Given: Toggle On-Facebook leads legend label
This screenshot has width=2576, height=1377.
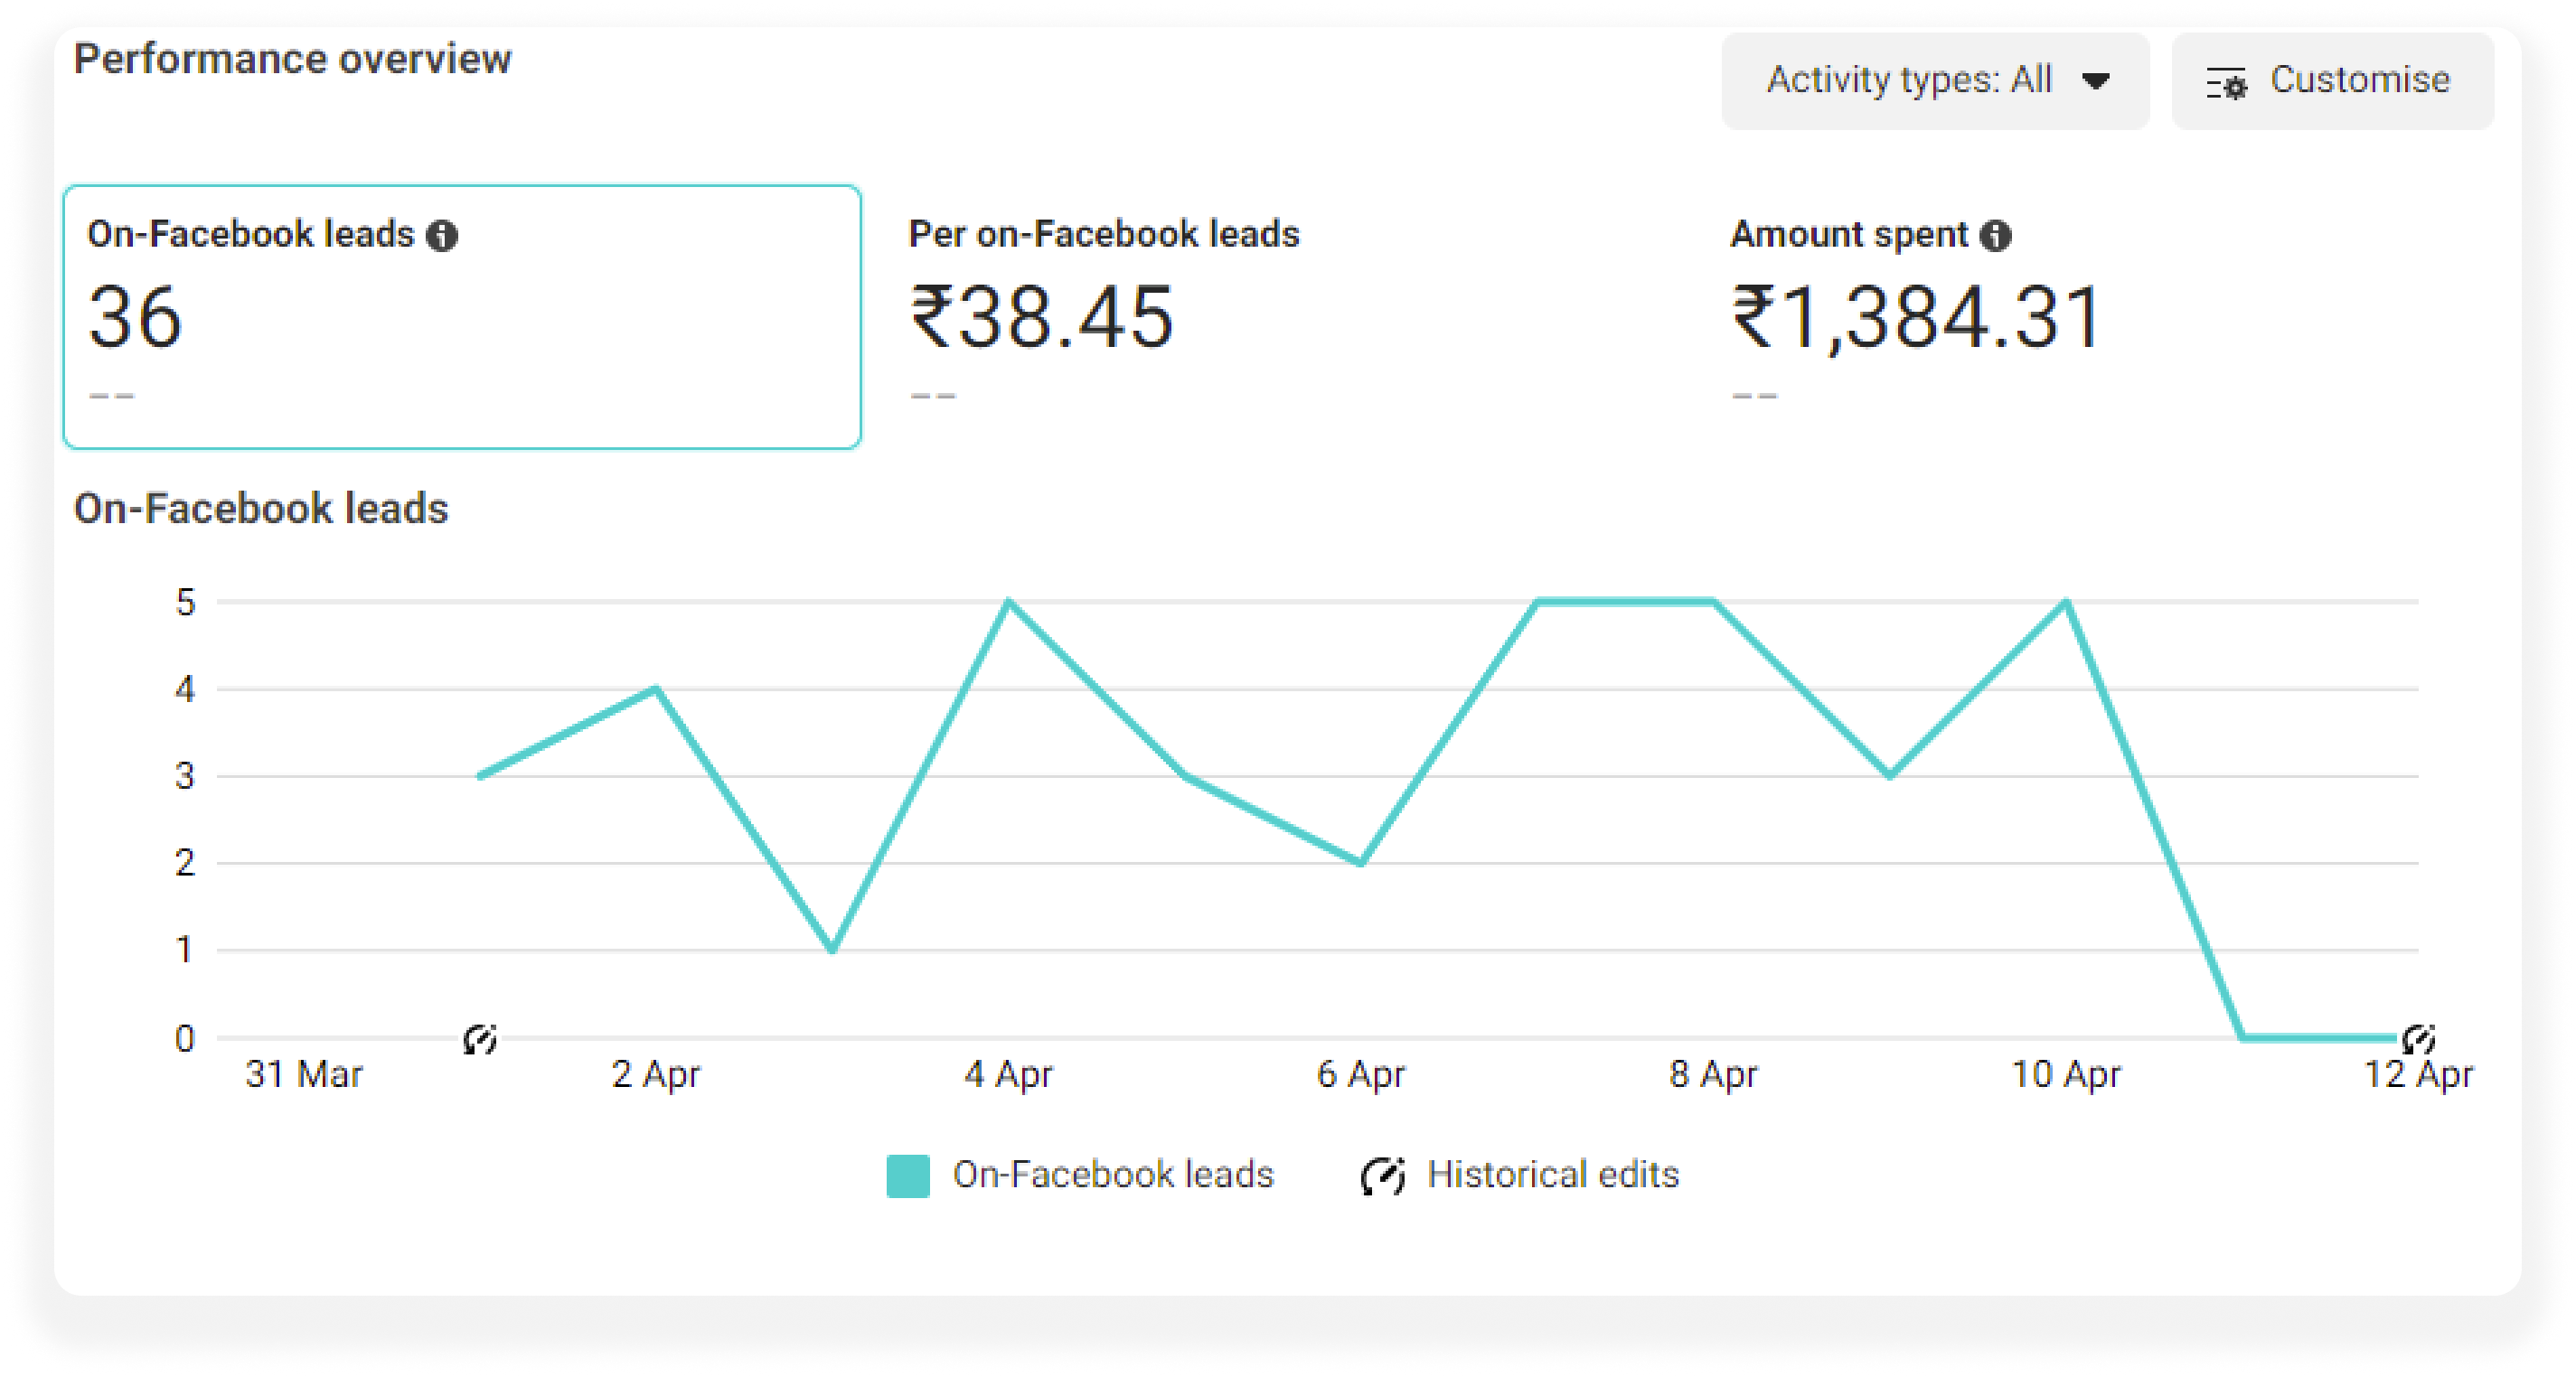Looking at the screenshot, I should tap(1113, 1174).
